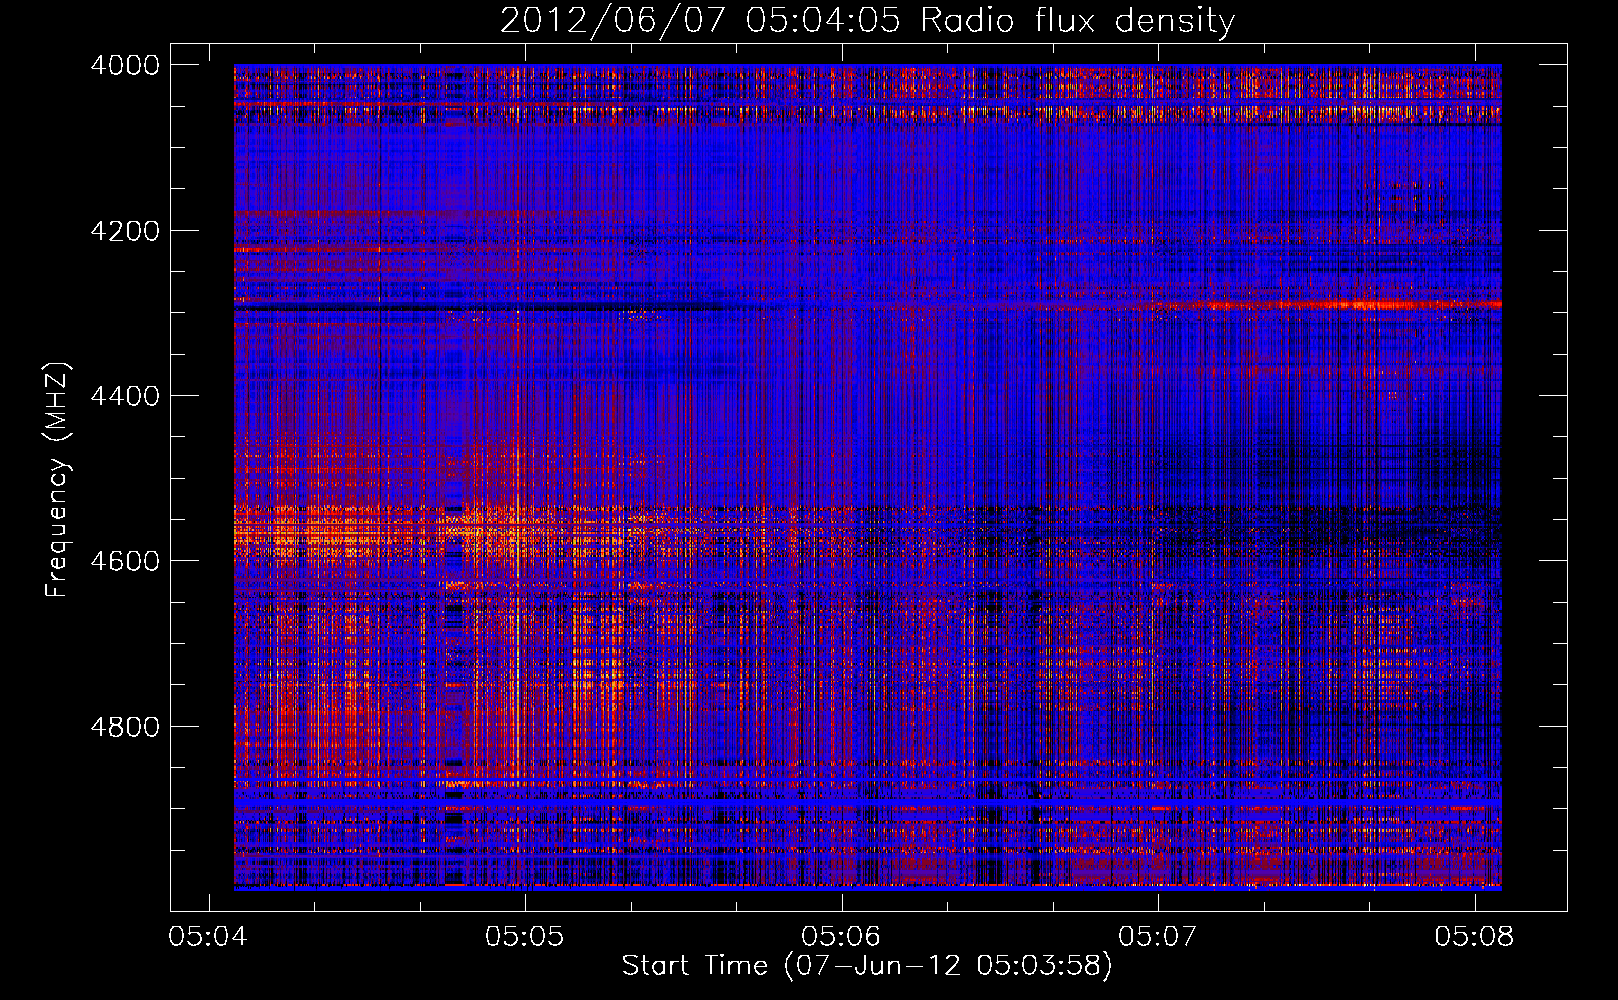The width and height of the screenshot is (1618, 1000).
Task: Click the plot title 'Radio flux density'
Action: tap(1077, 20)
